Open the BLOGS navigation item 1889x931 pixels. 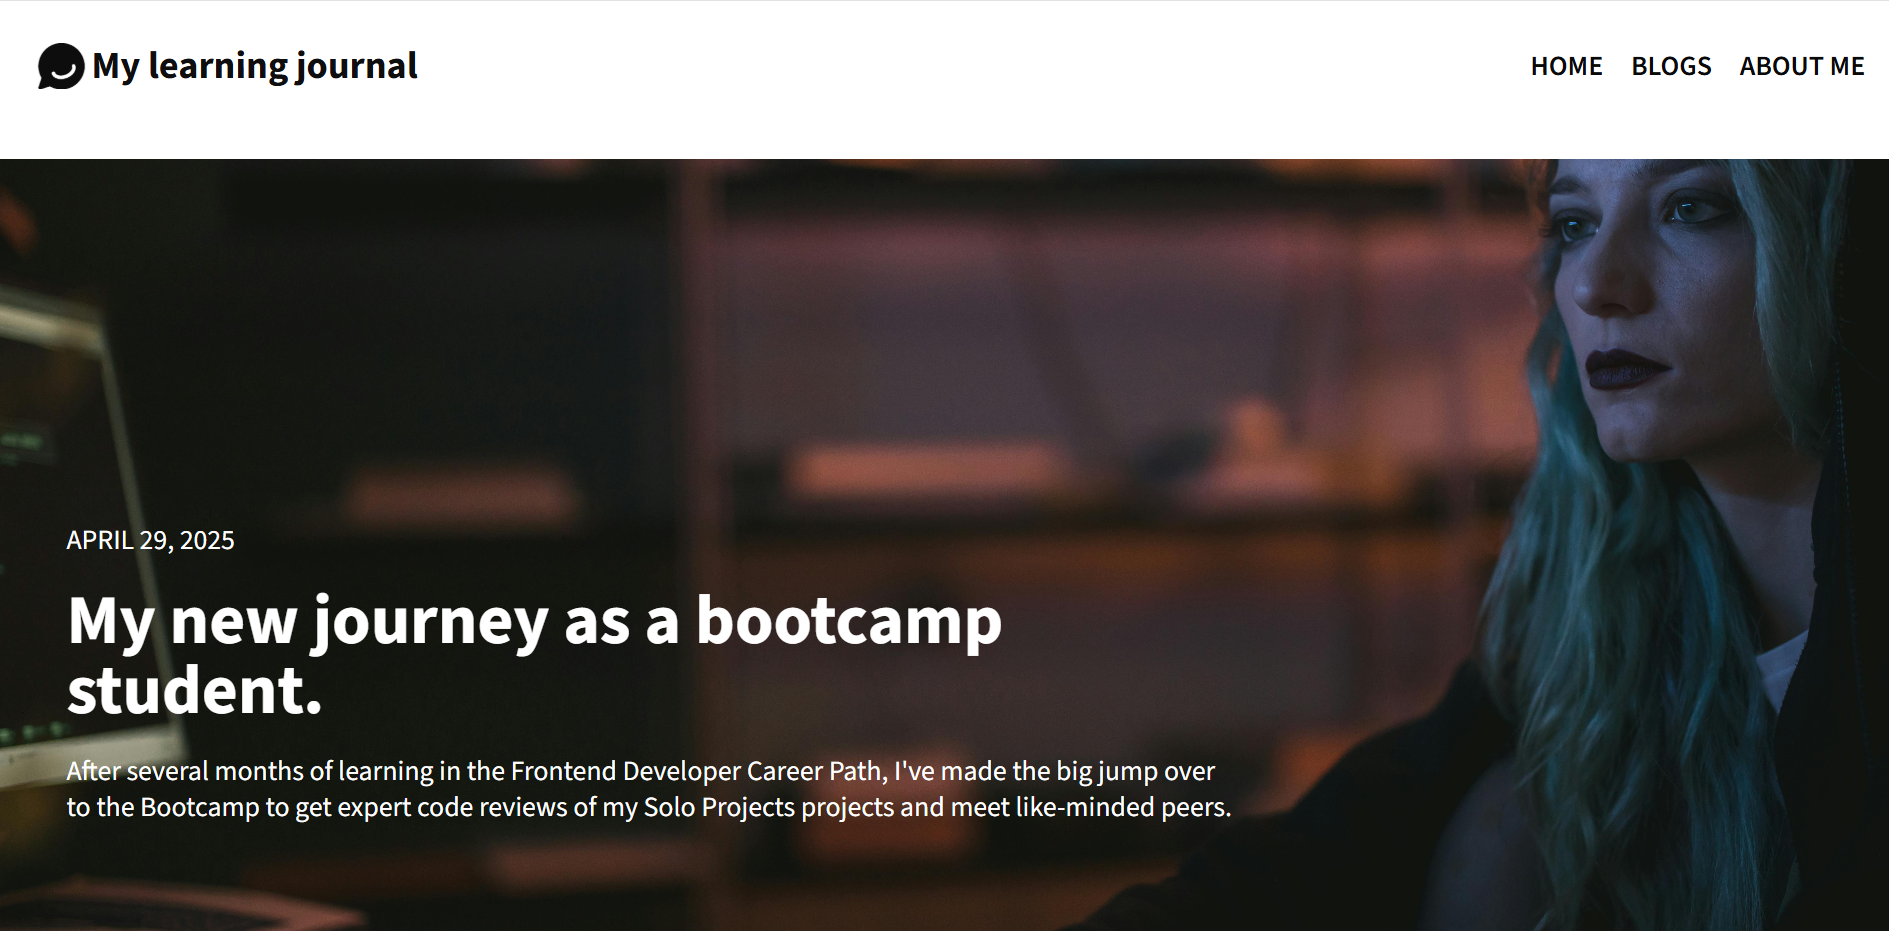pyautogui.click(x=1671, y=66)
